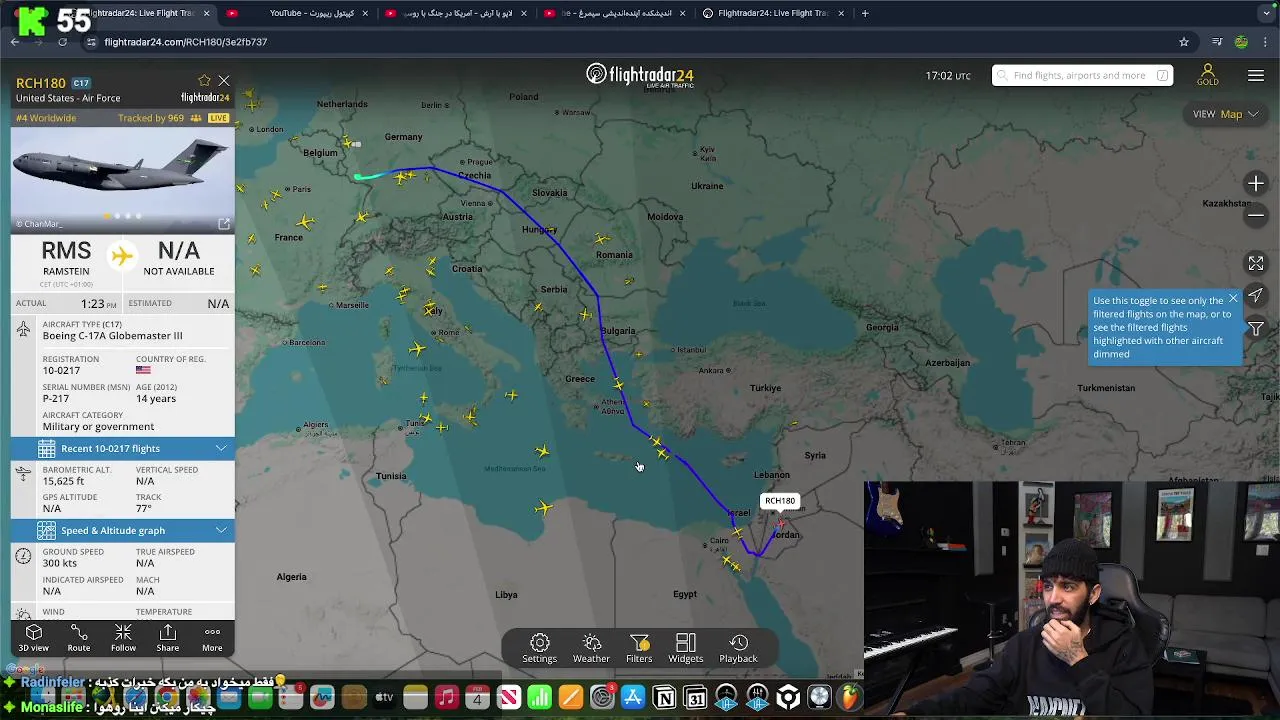
Task: Share the RCH180 flight
Action: [x=168, y=638]
